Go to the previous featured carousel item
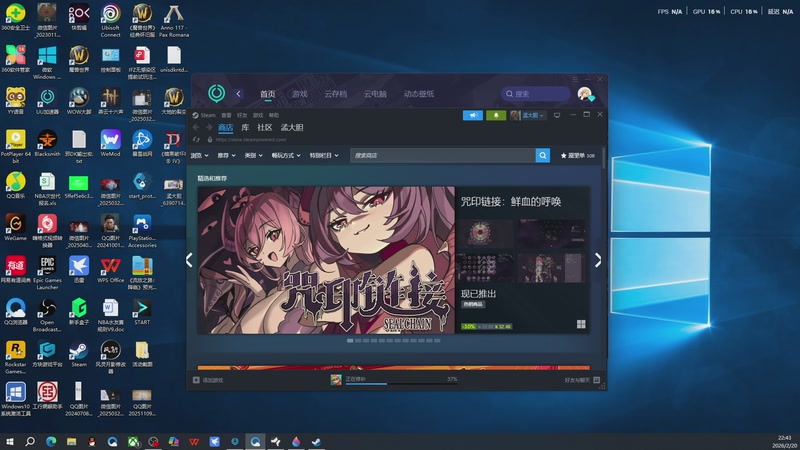 coord(189,260)
